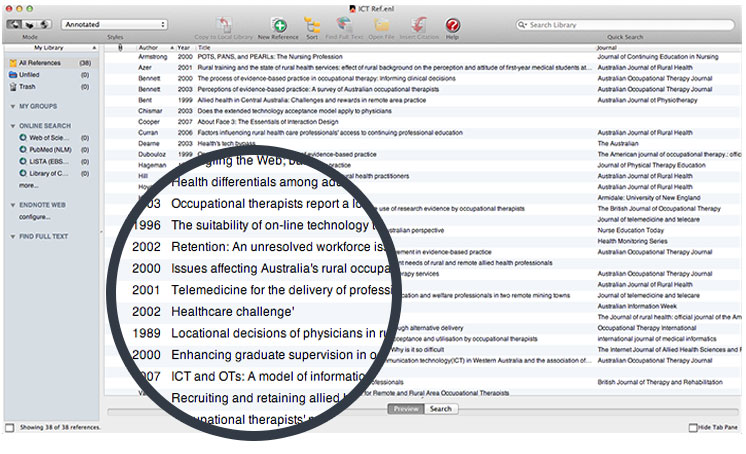The width and height of the screenshot is (746, 454).
Task: Click journal cell 'Australian Information Week'
Action: click(x=637, y=306)
